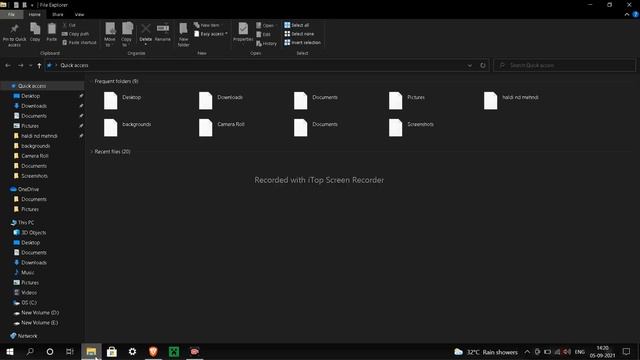Select haldi nd mehndi in navigation pane

(39, 136)
